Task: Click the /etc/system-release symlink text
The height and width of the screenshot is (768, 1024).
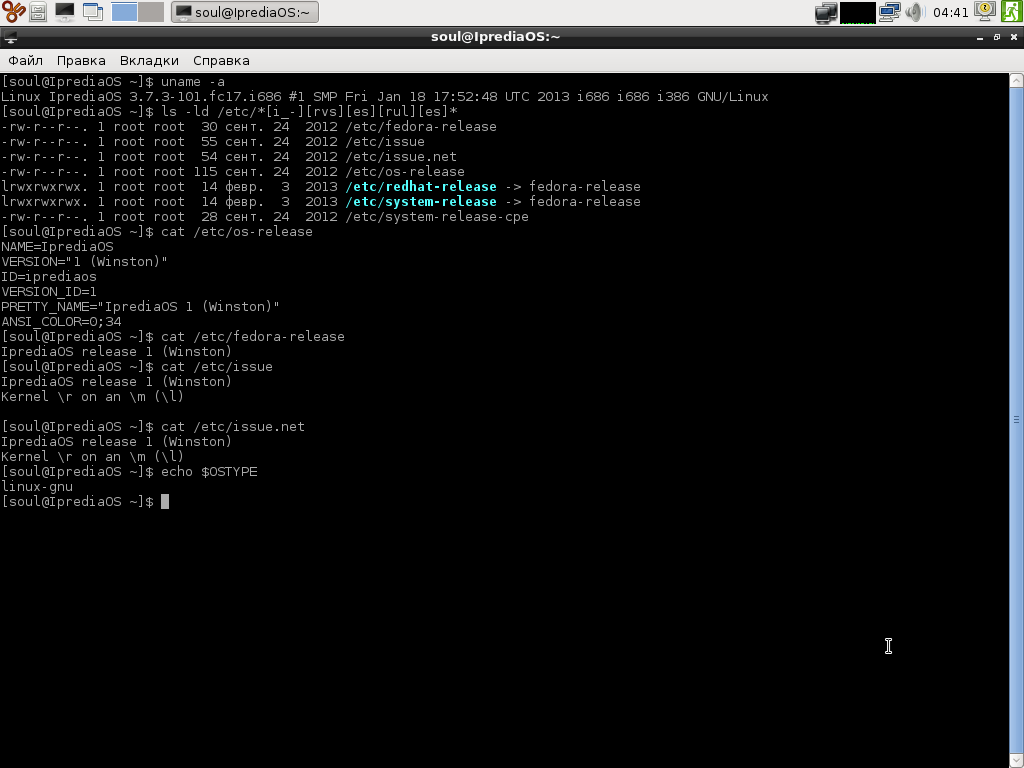Action: (x=421, y=202)
